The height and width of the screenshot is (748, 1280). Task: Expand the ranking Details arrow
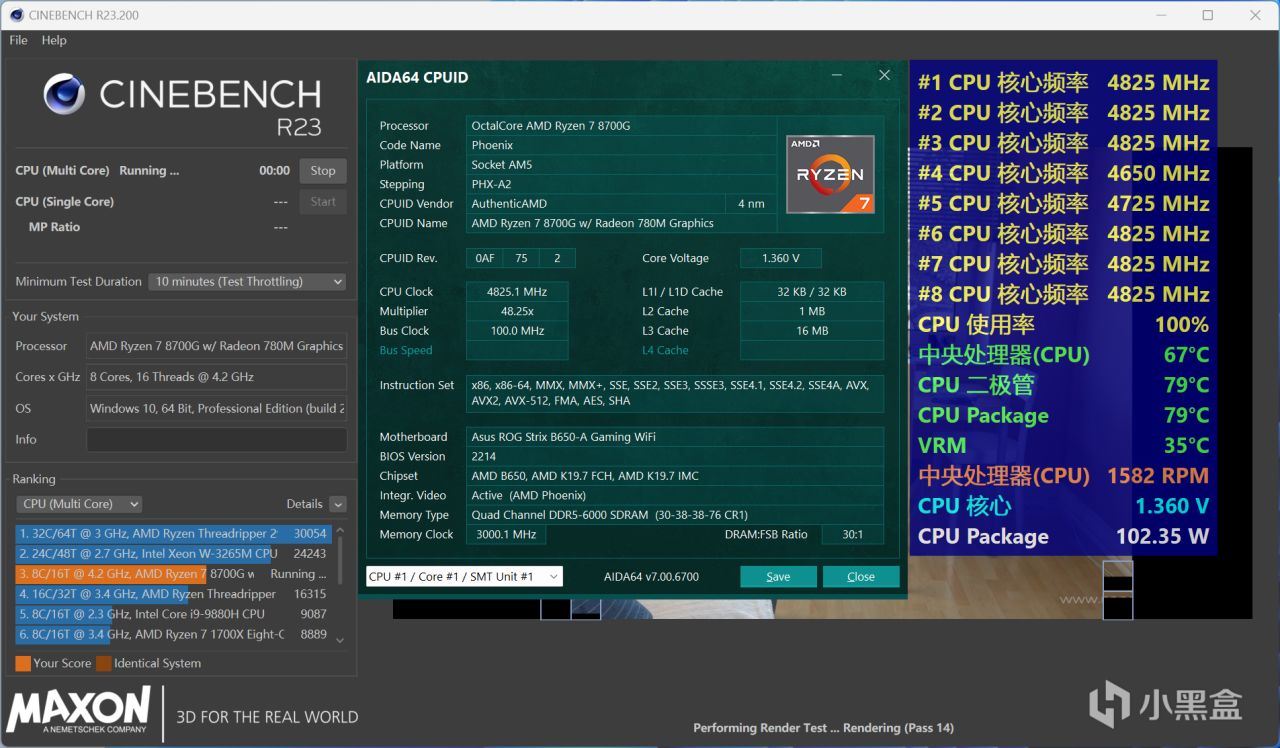(338, 504)
